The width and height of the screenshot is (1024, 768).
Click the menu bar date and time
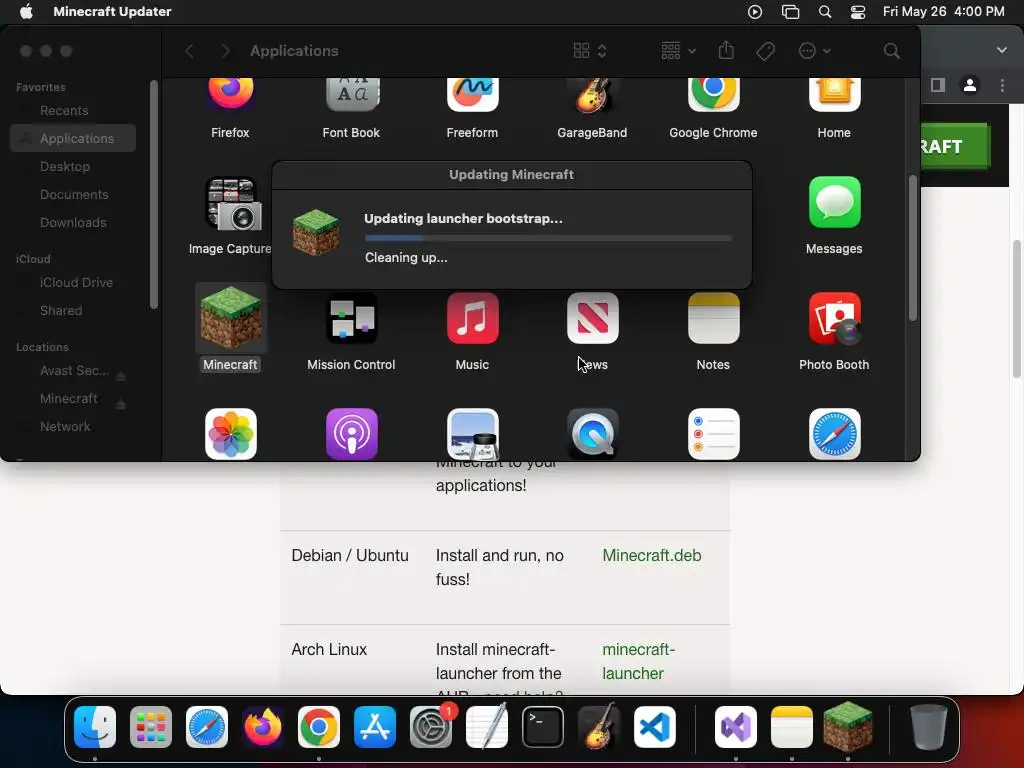coord(944,11)
